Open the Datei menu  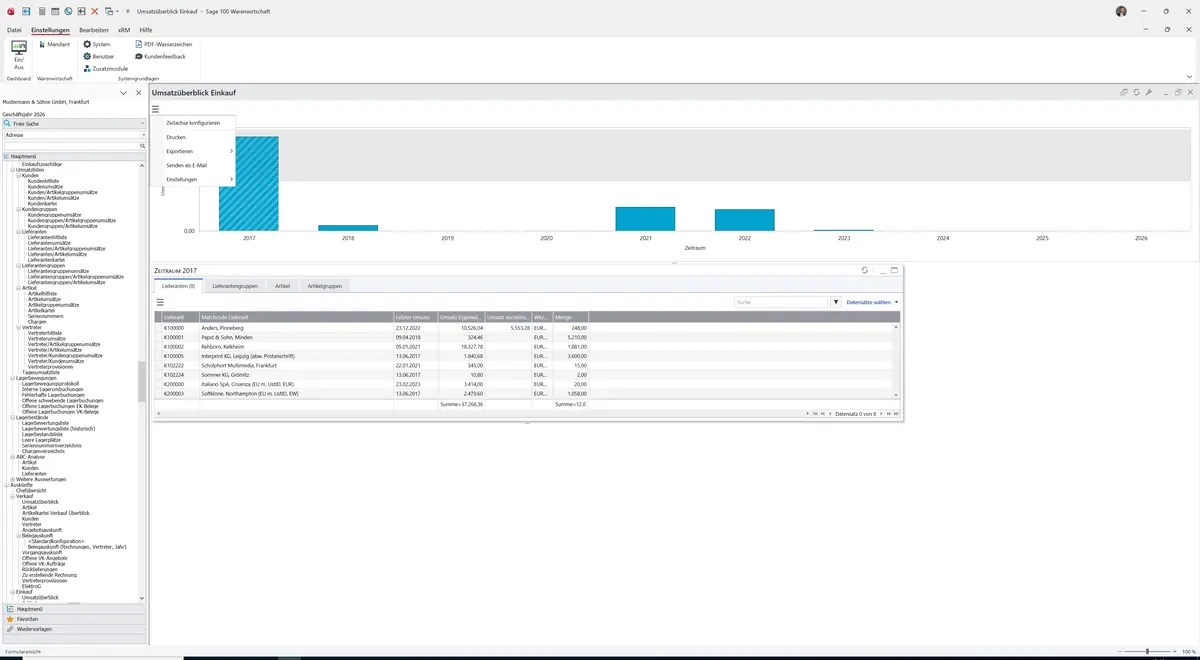click(x=14, y=30)
